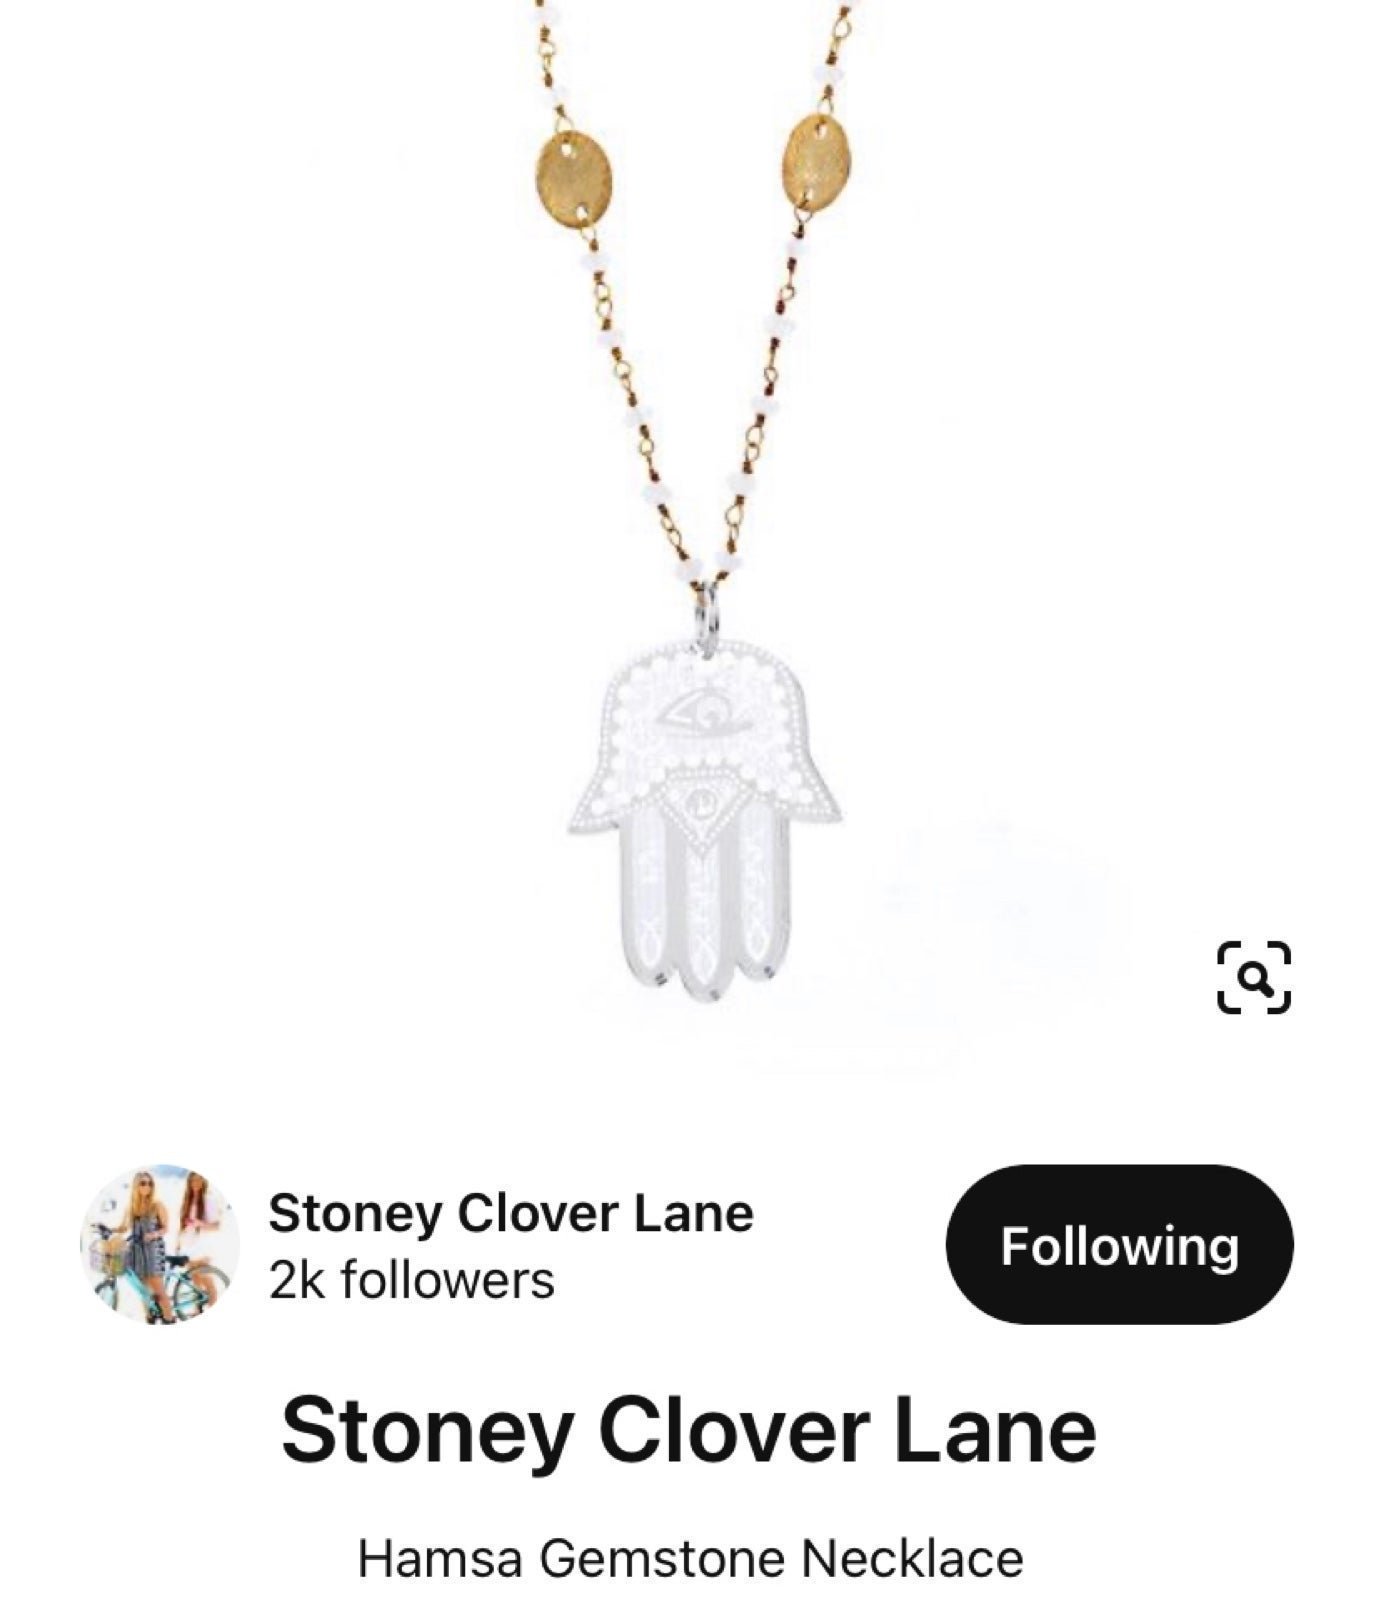This screenshot has width=1381, height=1600.
Task: Tap the silver jump ring above pendant
Action: point(707,614)
